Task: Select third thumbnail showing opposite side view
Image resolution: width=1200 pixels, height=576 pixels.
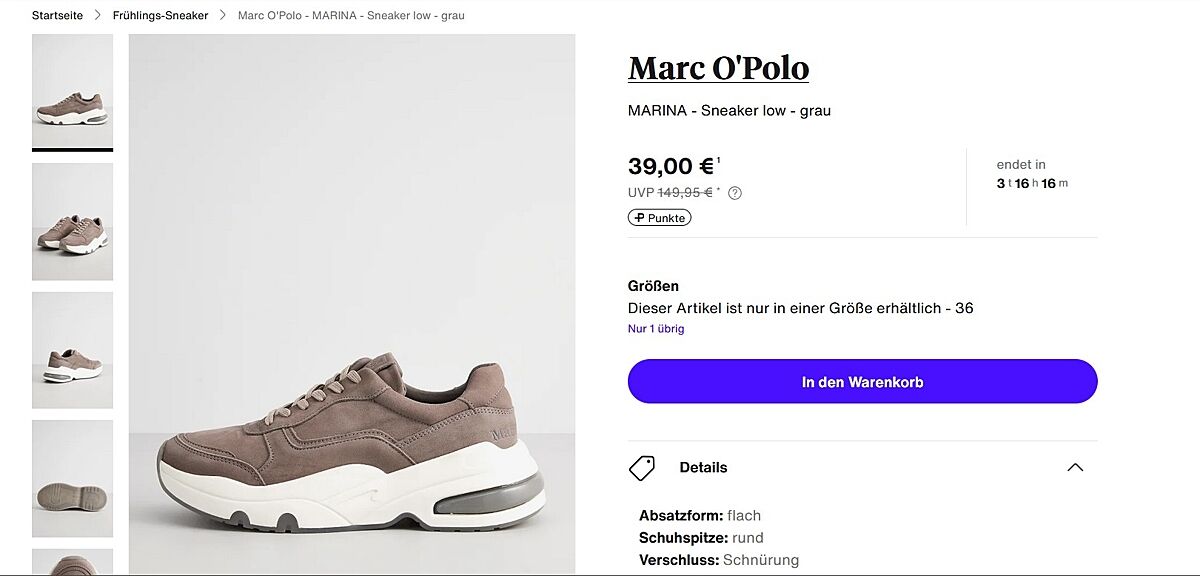Action: [x=72, y=350]
